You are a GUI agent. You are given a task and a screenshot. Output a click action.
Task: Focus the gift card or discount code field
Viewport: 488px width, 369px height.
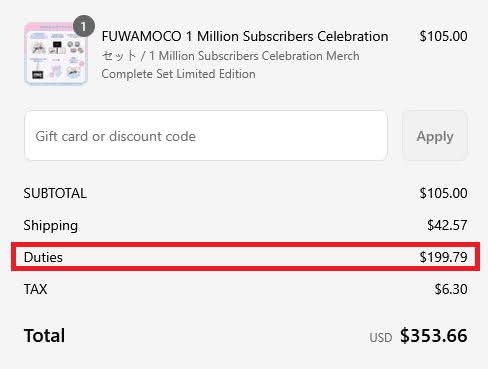pyautogui.click(x=206, y=136)
